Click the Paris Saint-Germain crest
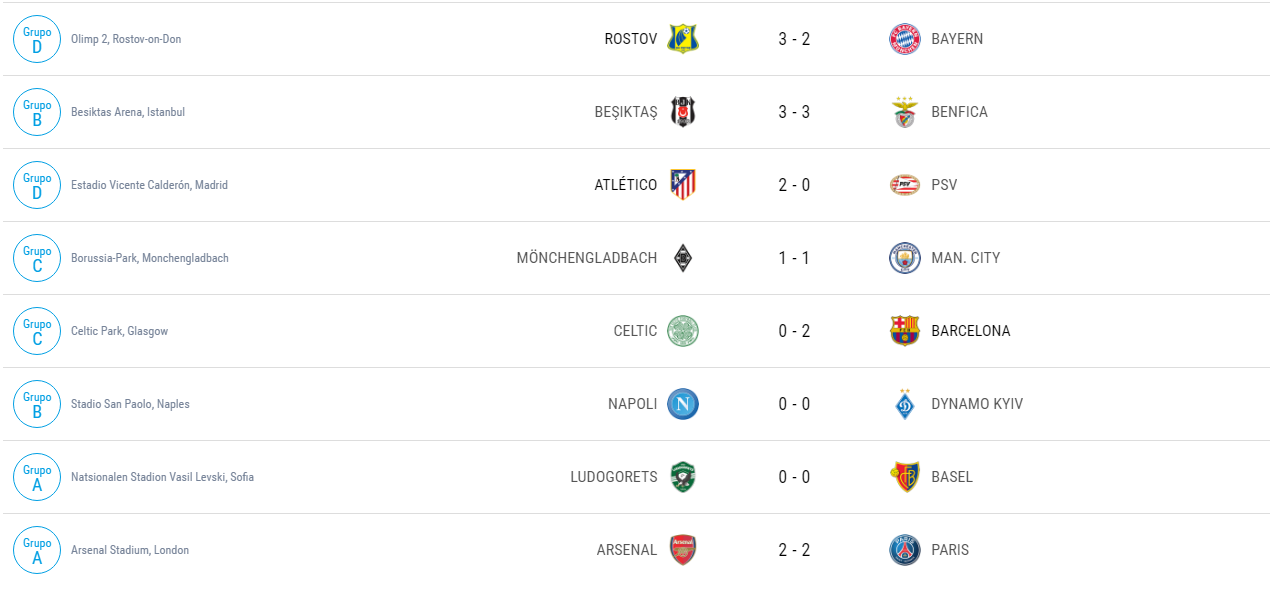This screenshot has width=1270, height=589. point(905,550)
